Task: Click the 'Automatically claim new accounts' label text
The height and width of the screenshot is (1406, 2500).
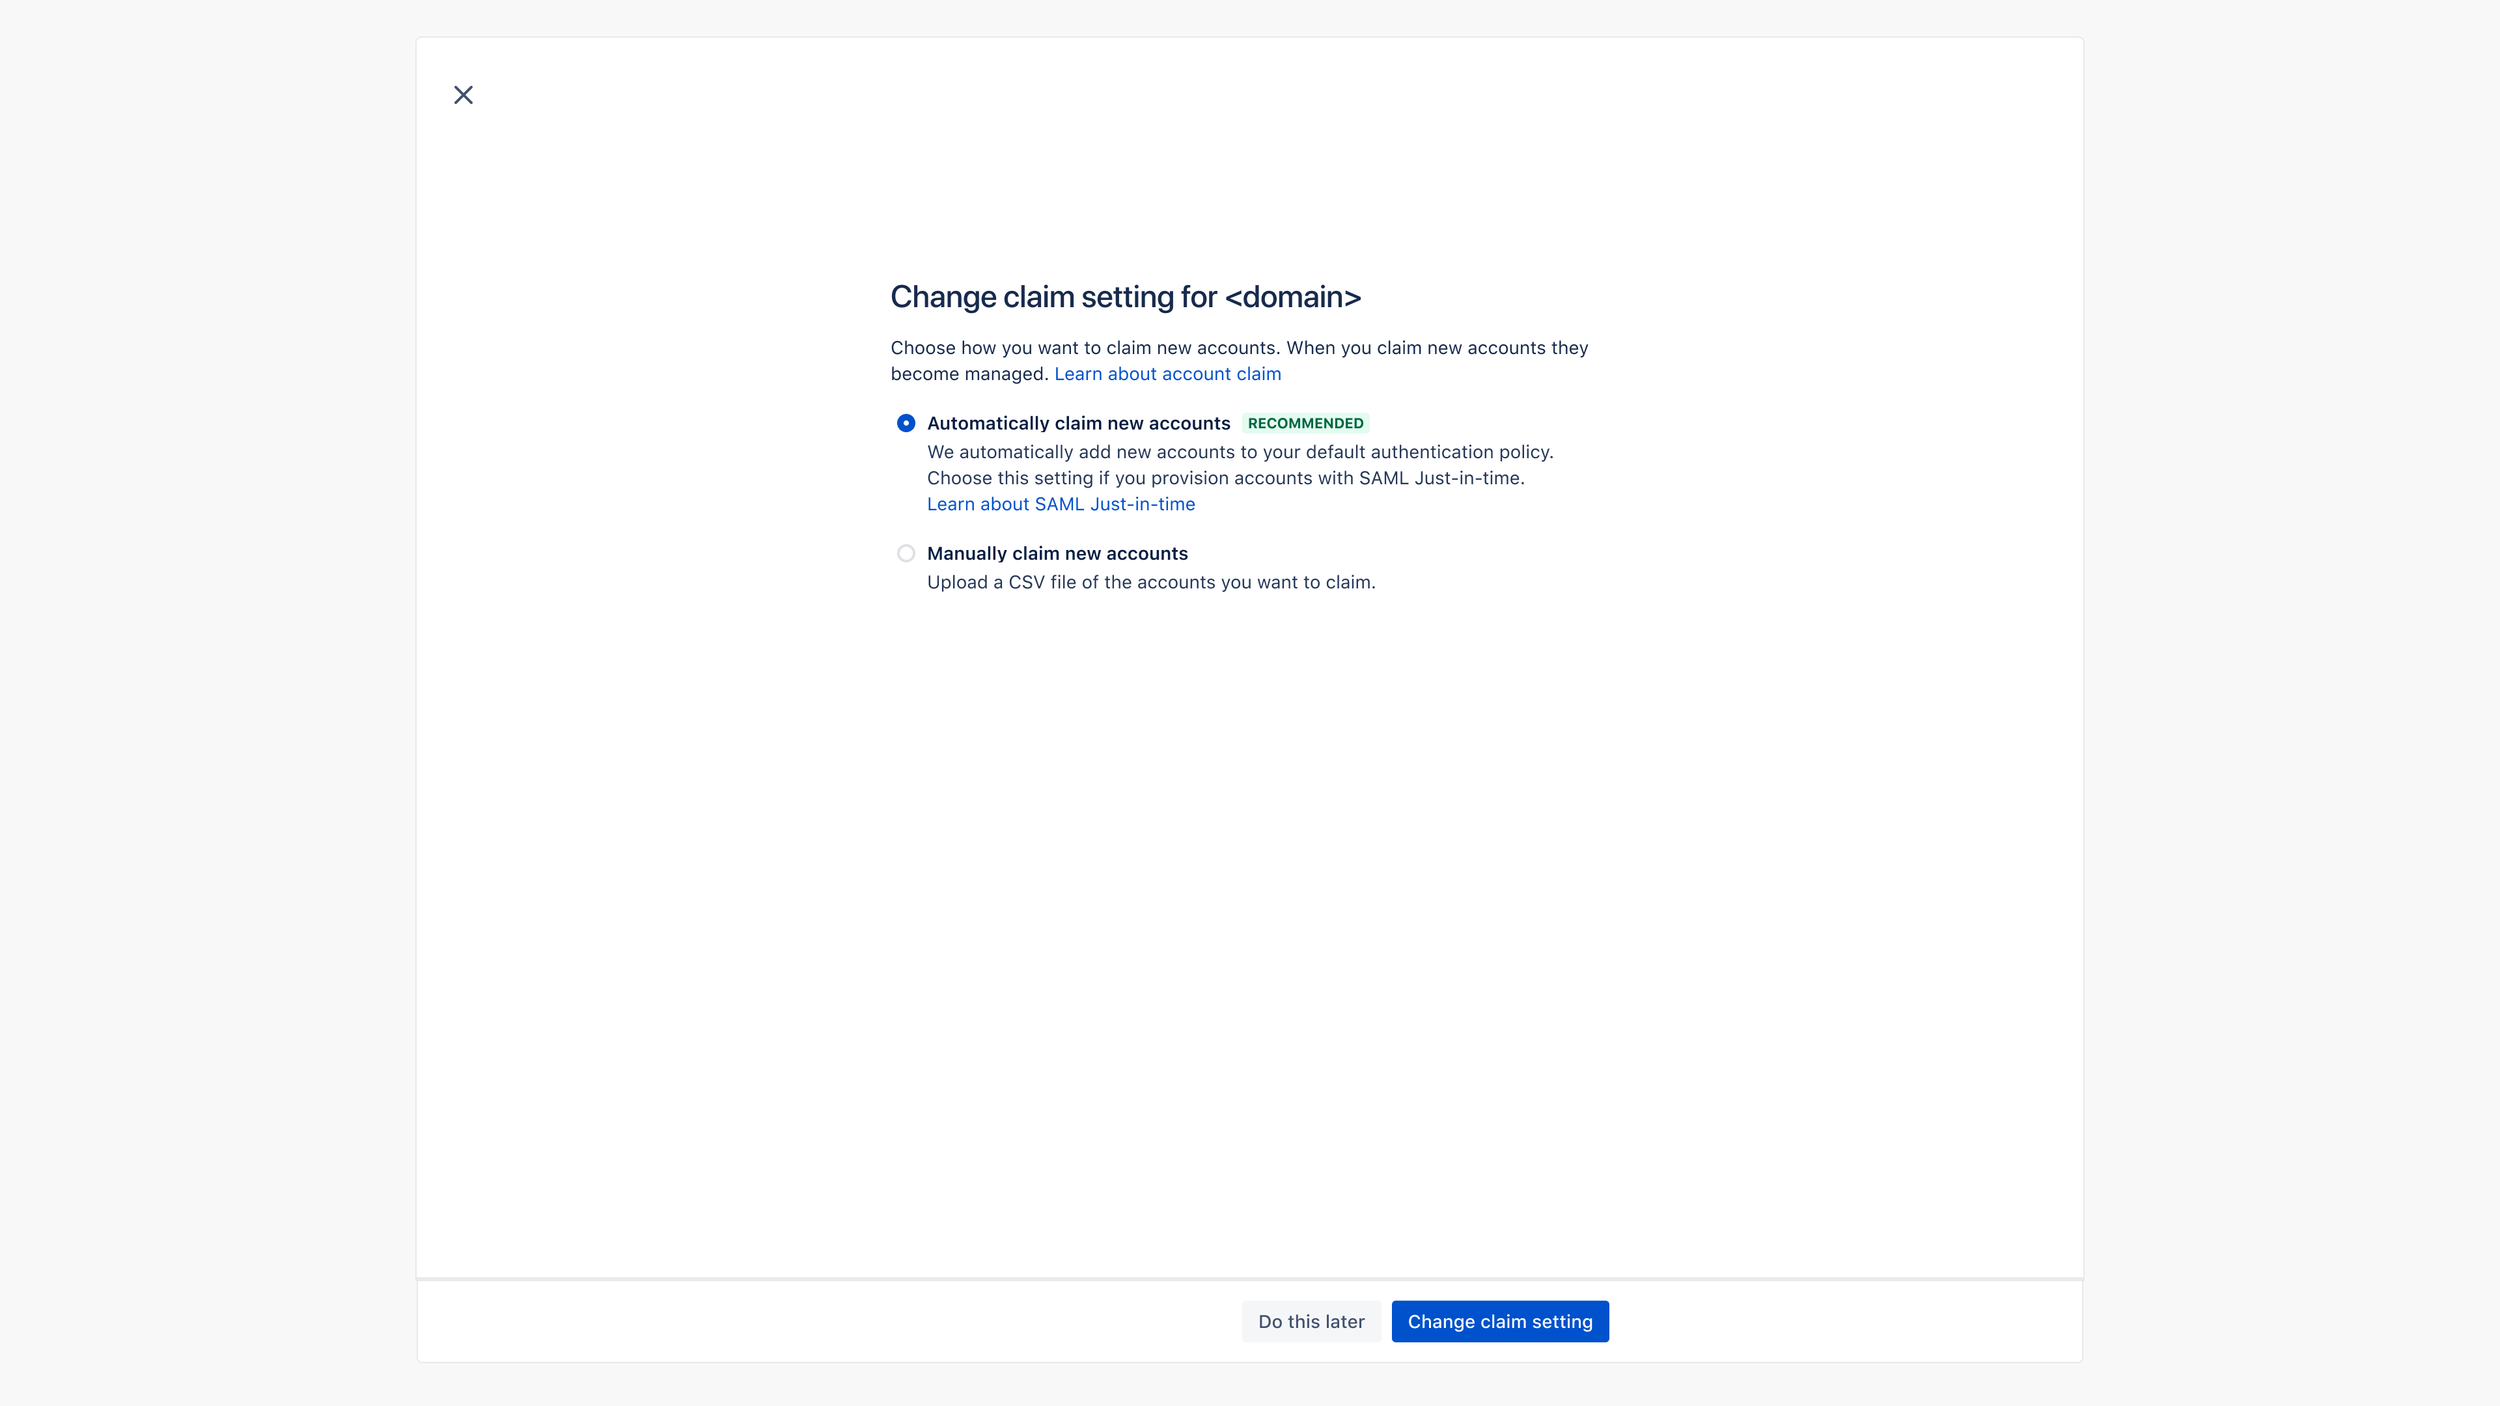Action: (x=1078, y=423)
